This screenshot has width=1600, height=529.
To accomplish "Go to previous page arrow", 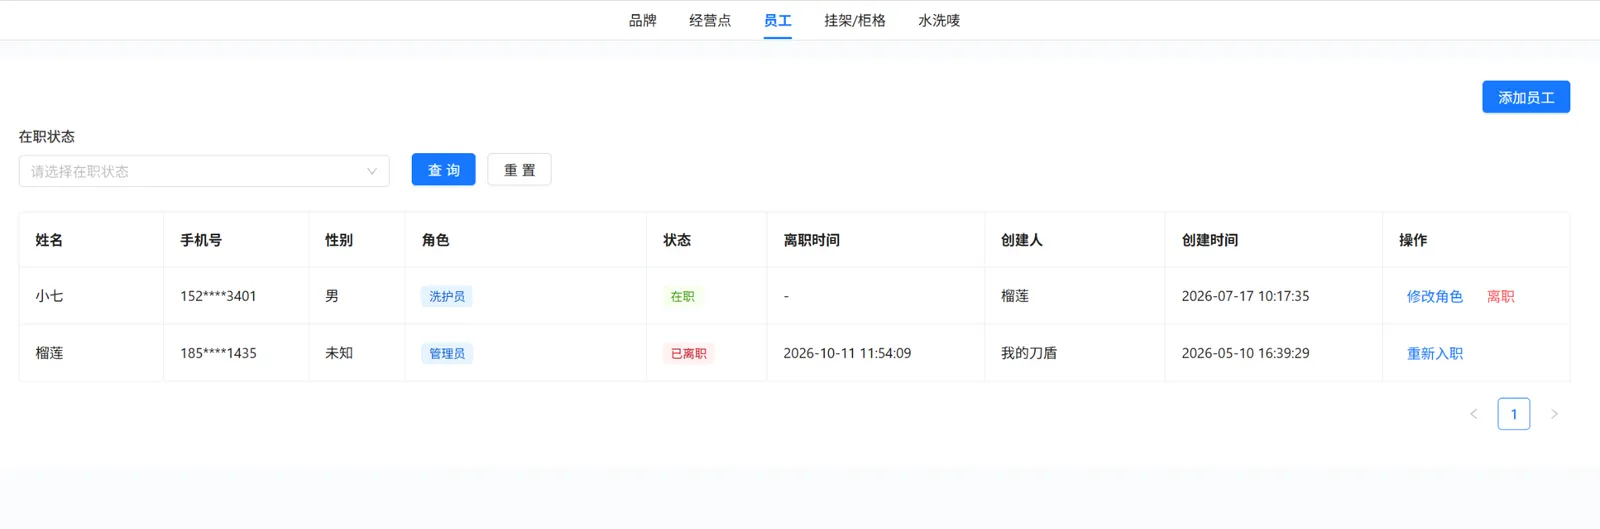I will (1473, 414).
